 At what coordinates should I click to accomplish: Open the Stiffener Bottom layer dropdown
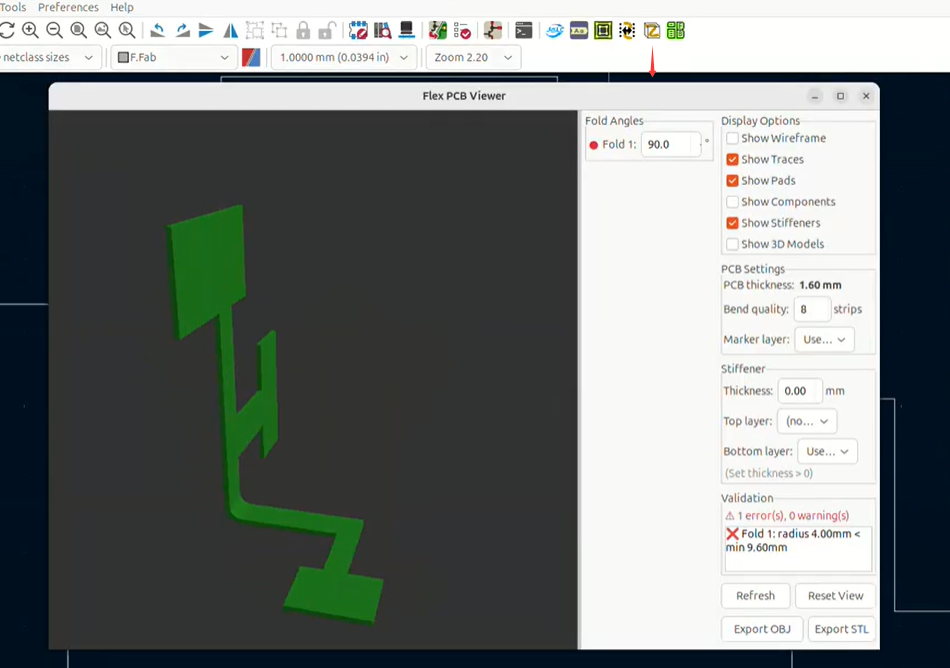(827, 451)
